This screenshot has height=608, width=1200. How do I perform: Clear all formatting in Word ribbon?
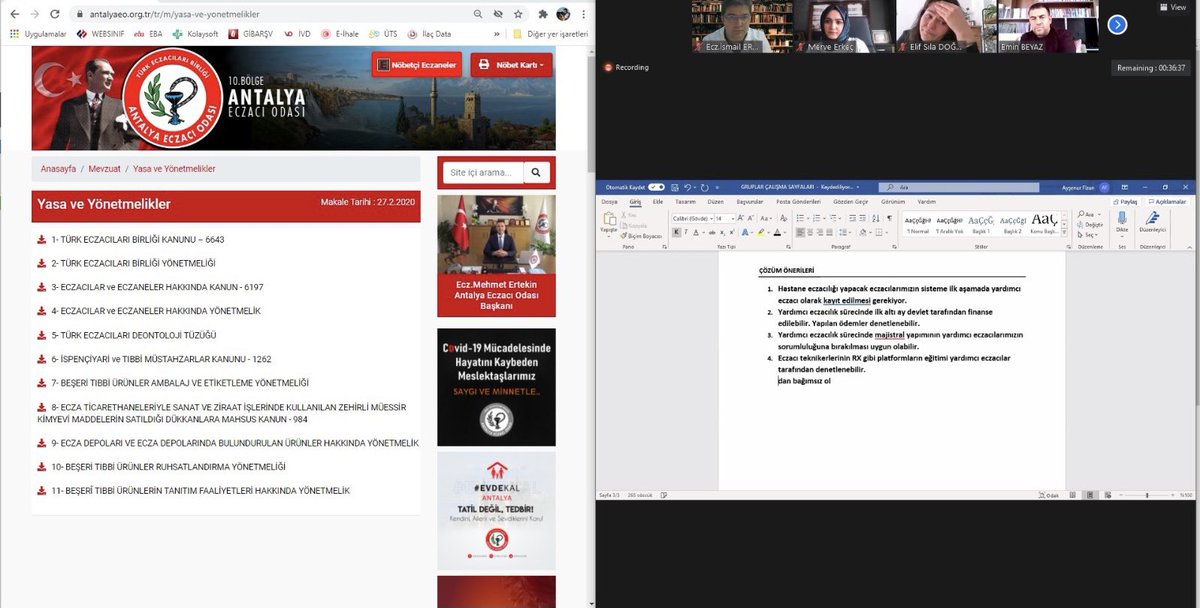[x=783, y=218]
